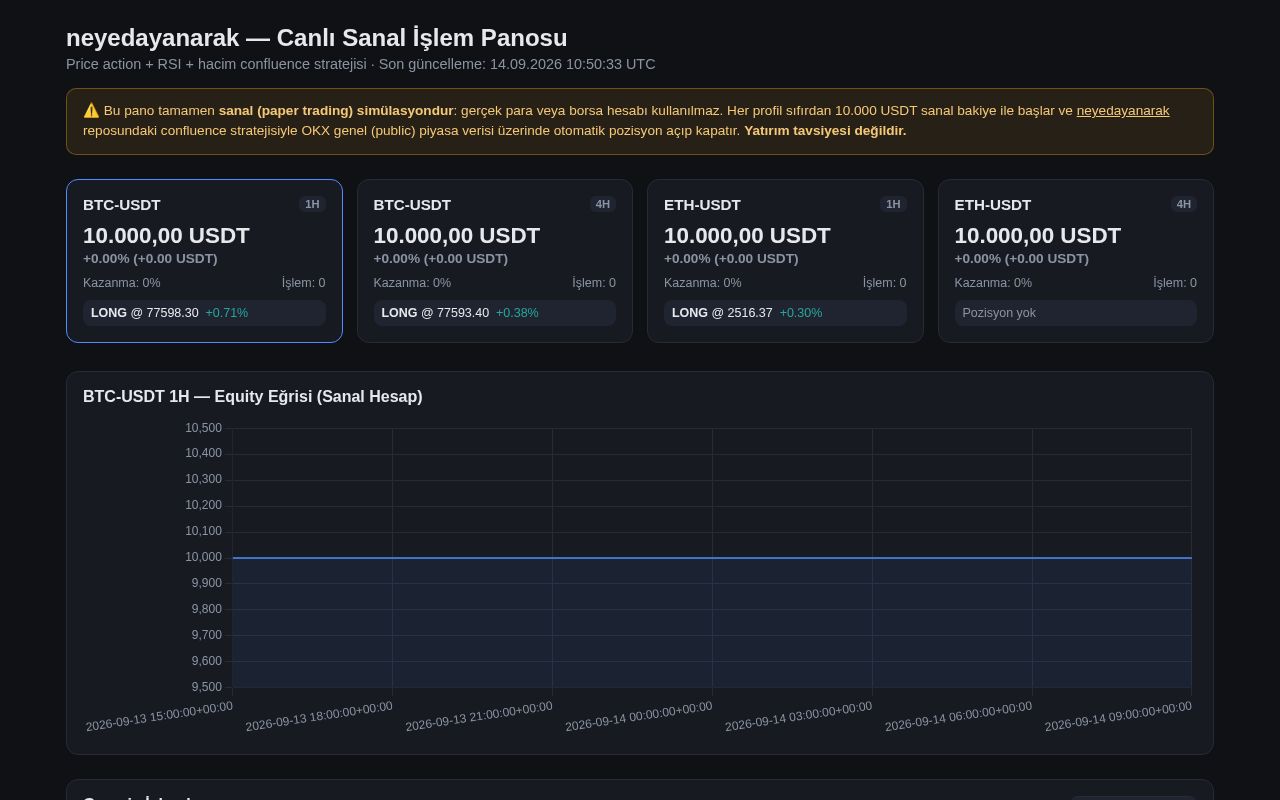Click the 2026-09-13 21:00 x-axis label
The height and width of the screenshot is (800, 1280).
pyautogui.click(x=479, y=716)
